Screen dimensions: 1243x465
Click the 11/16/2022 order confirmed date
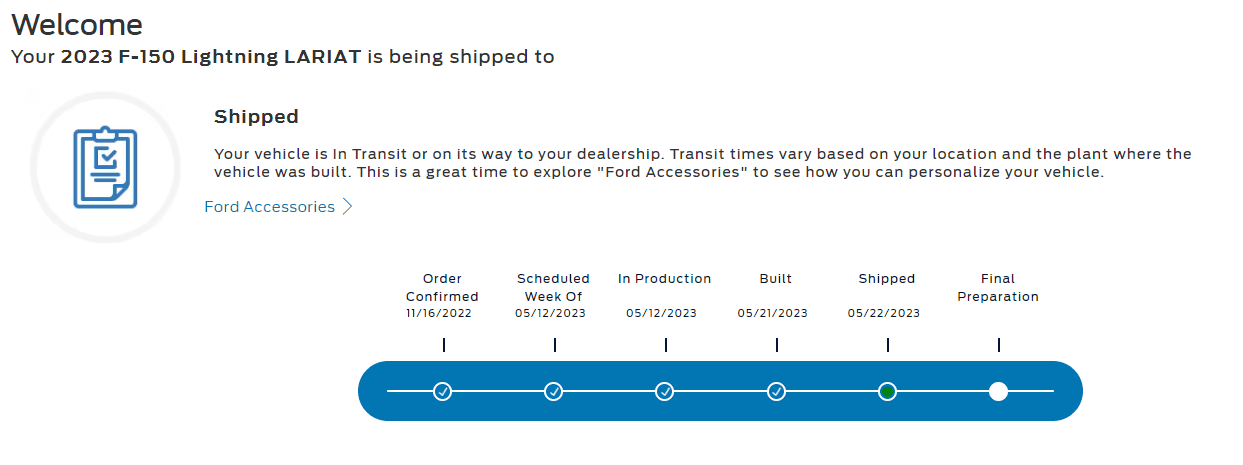pyautogui.click(x=439, y=313)
